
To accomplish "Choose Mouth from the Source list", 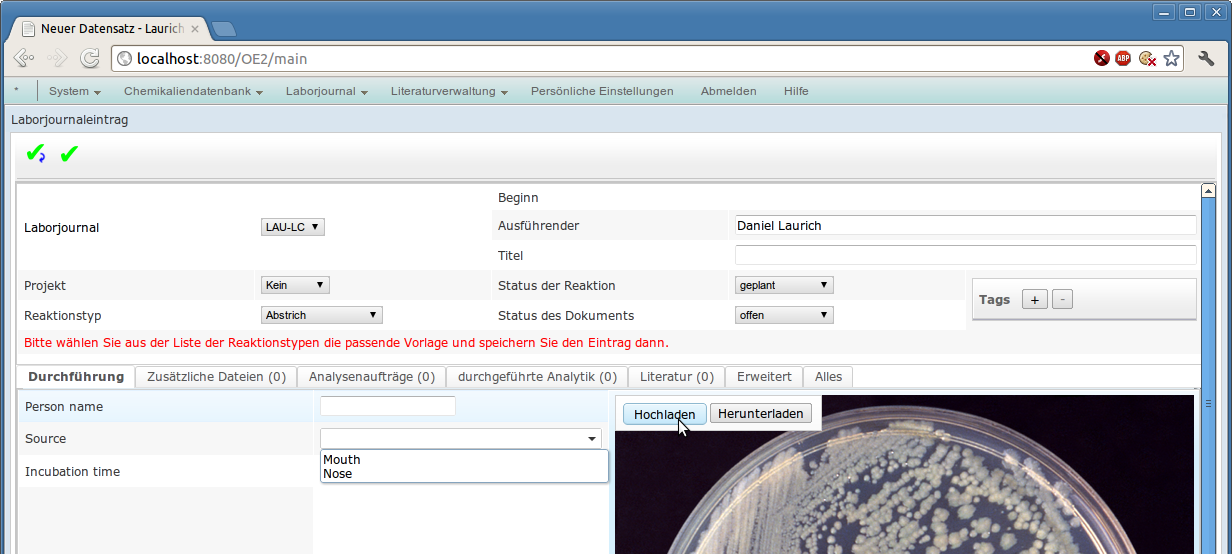I will click(x=342, y=460).
